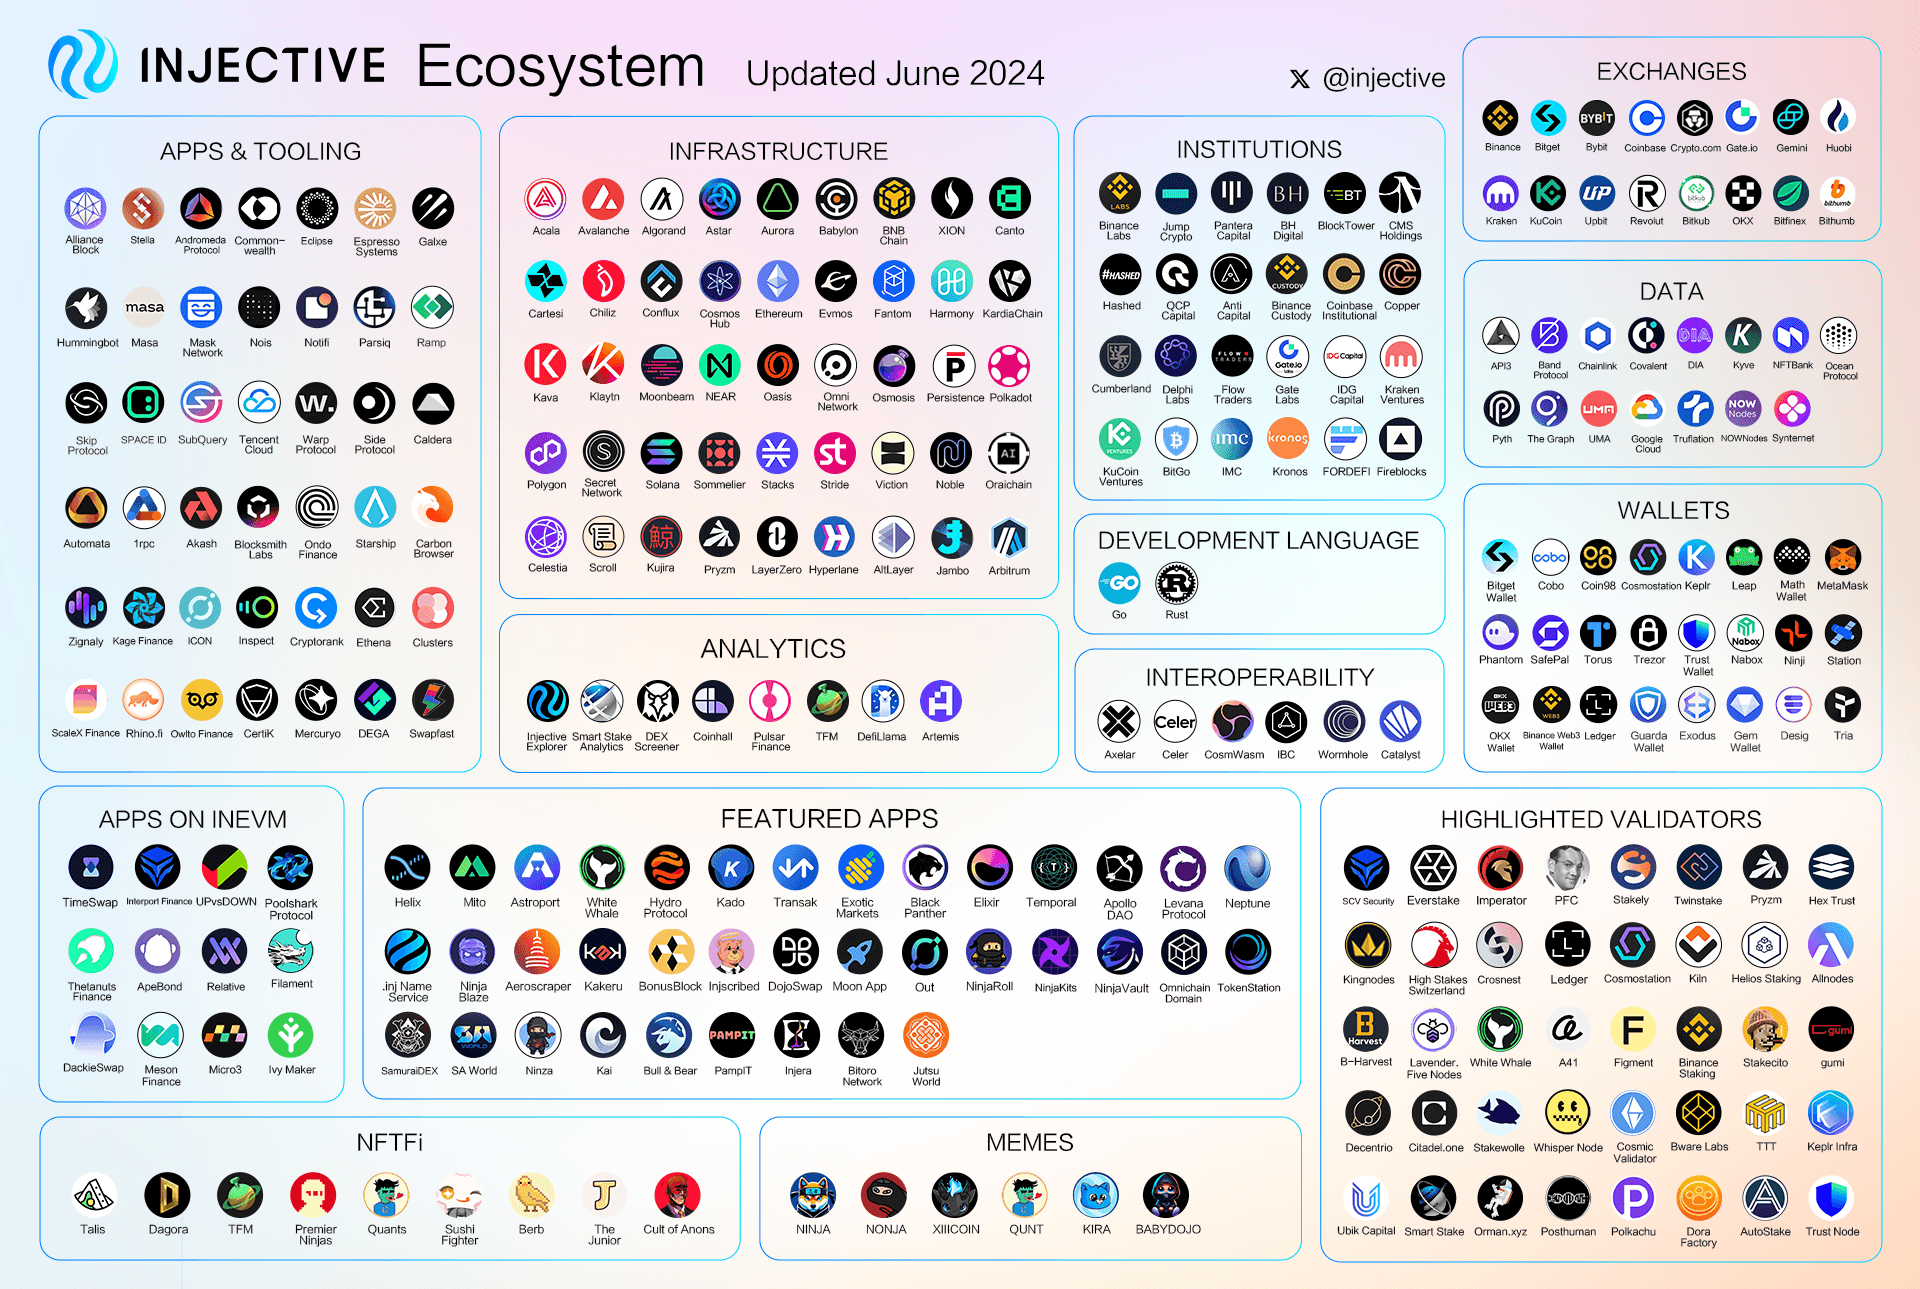
Task: Click the Chainlink icon in Data
Action: tap(1598, 336)
